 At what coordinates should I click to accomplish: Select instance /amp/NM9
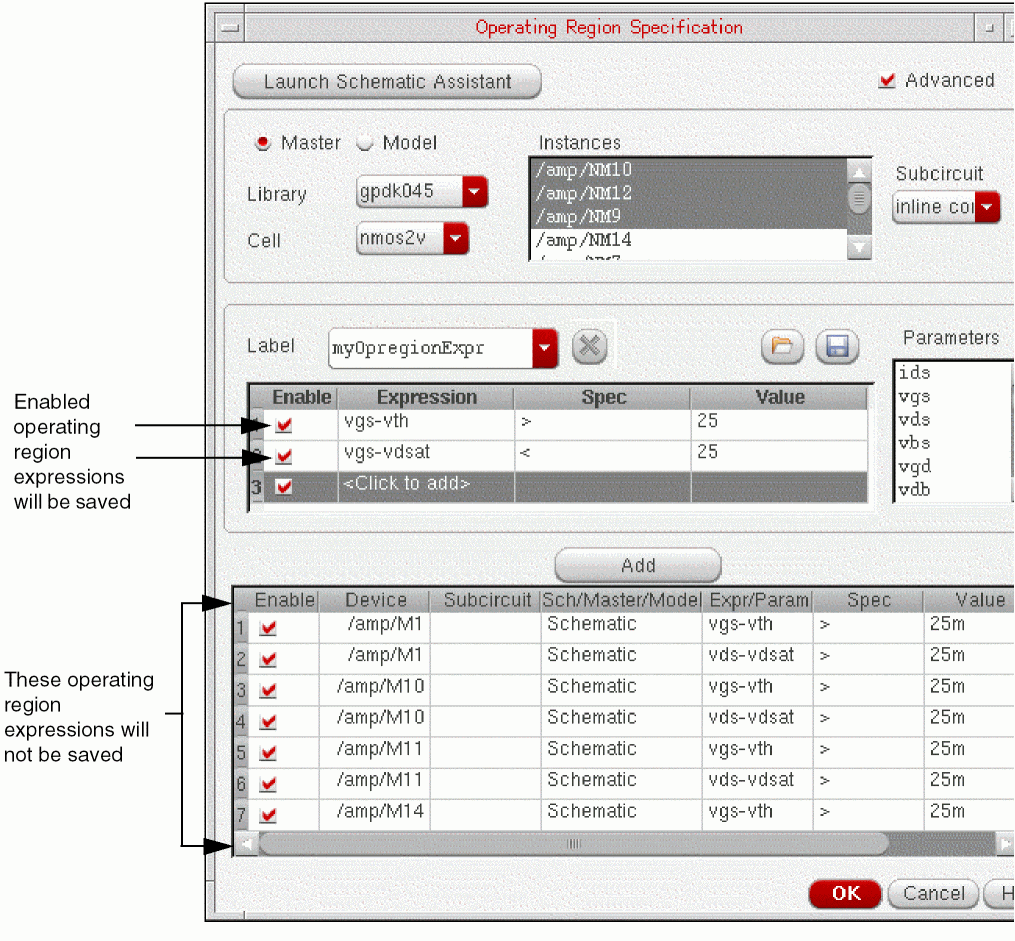[x=689, y=216]
